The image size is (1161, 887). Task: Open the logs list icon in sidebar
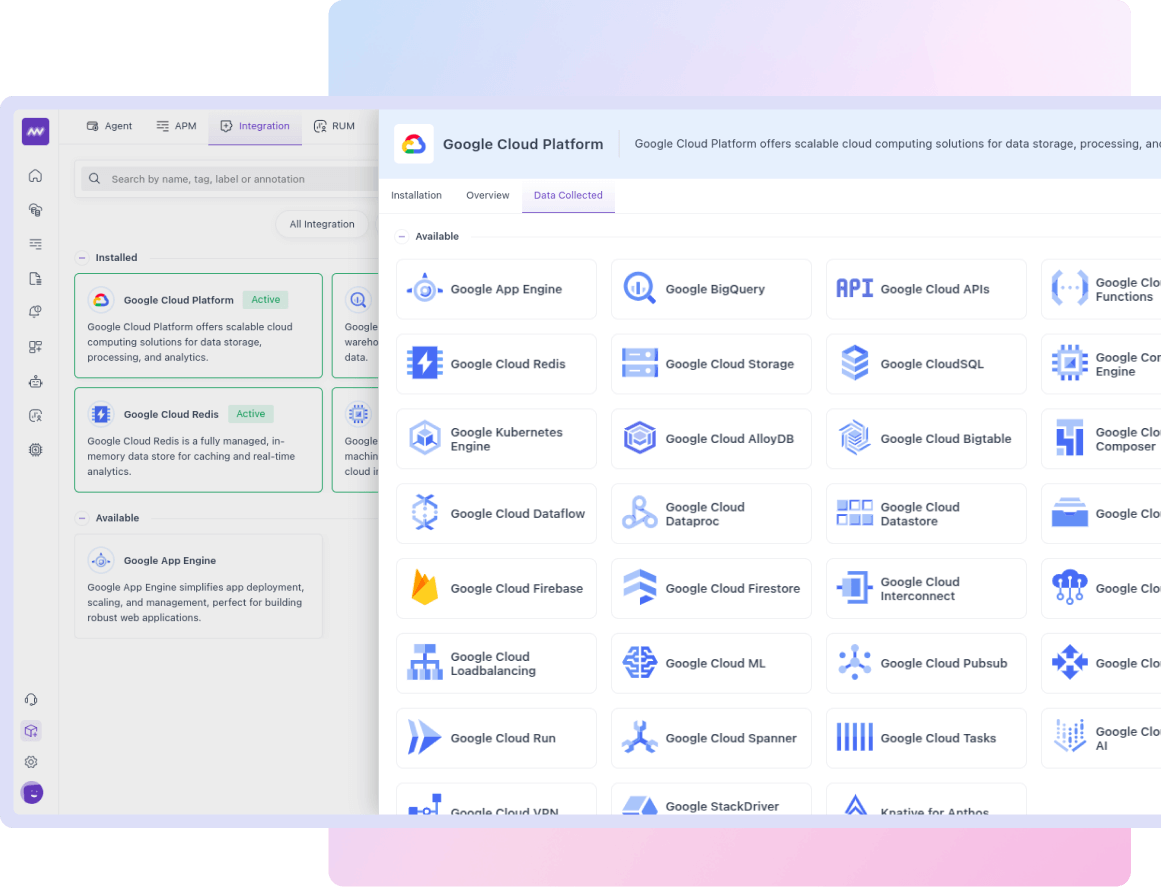[x=35, y=244]
